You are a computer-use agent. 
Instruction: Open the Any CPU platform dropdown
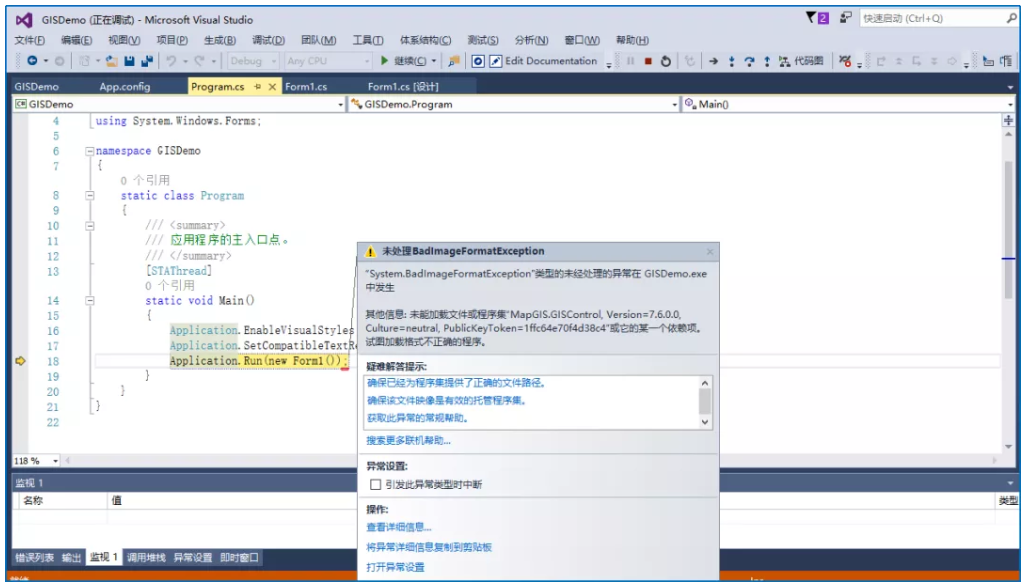pos(328,61)
